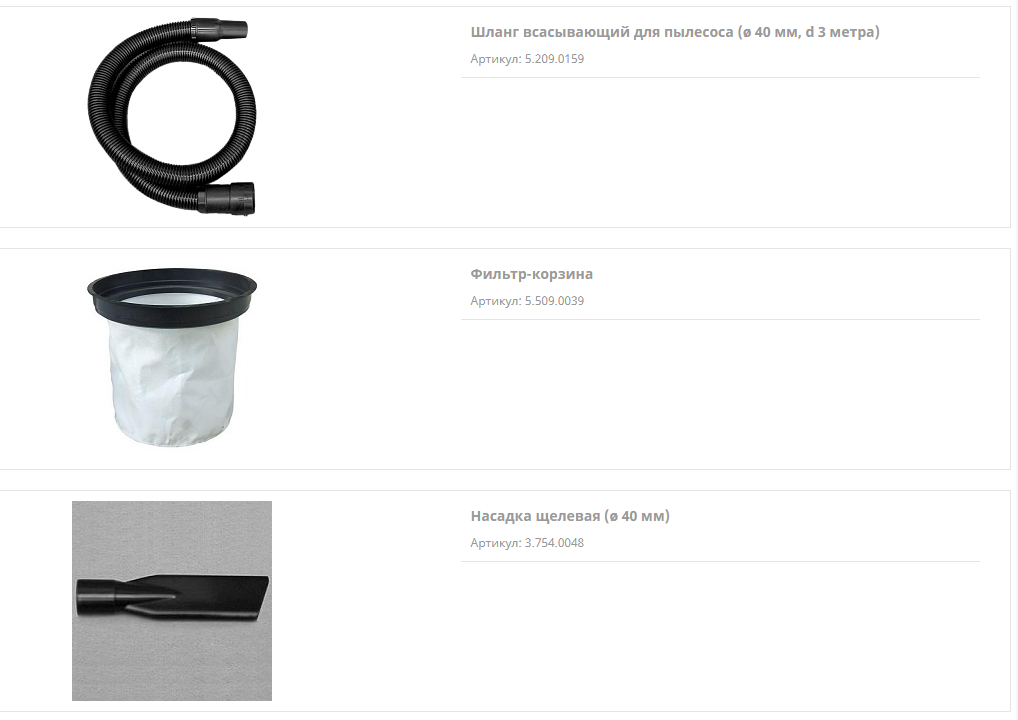Open the white filter basket product image

172,357
